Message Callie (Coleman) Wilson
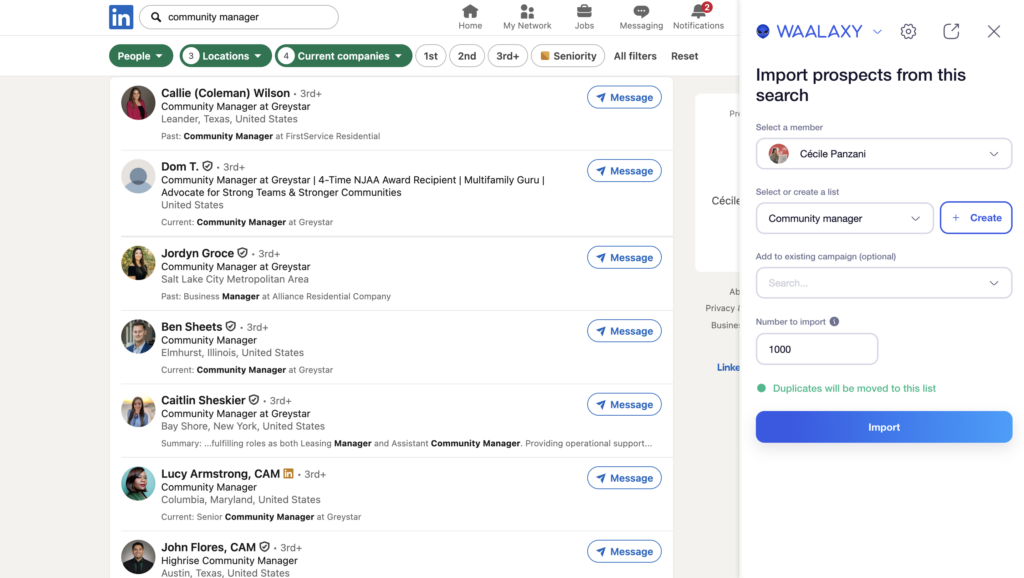 point(624,97)
